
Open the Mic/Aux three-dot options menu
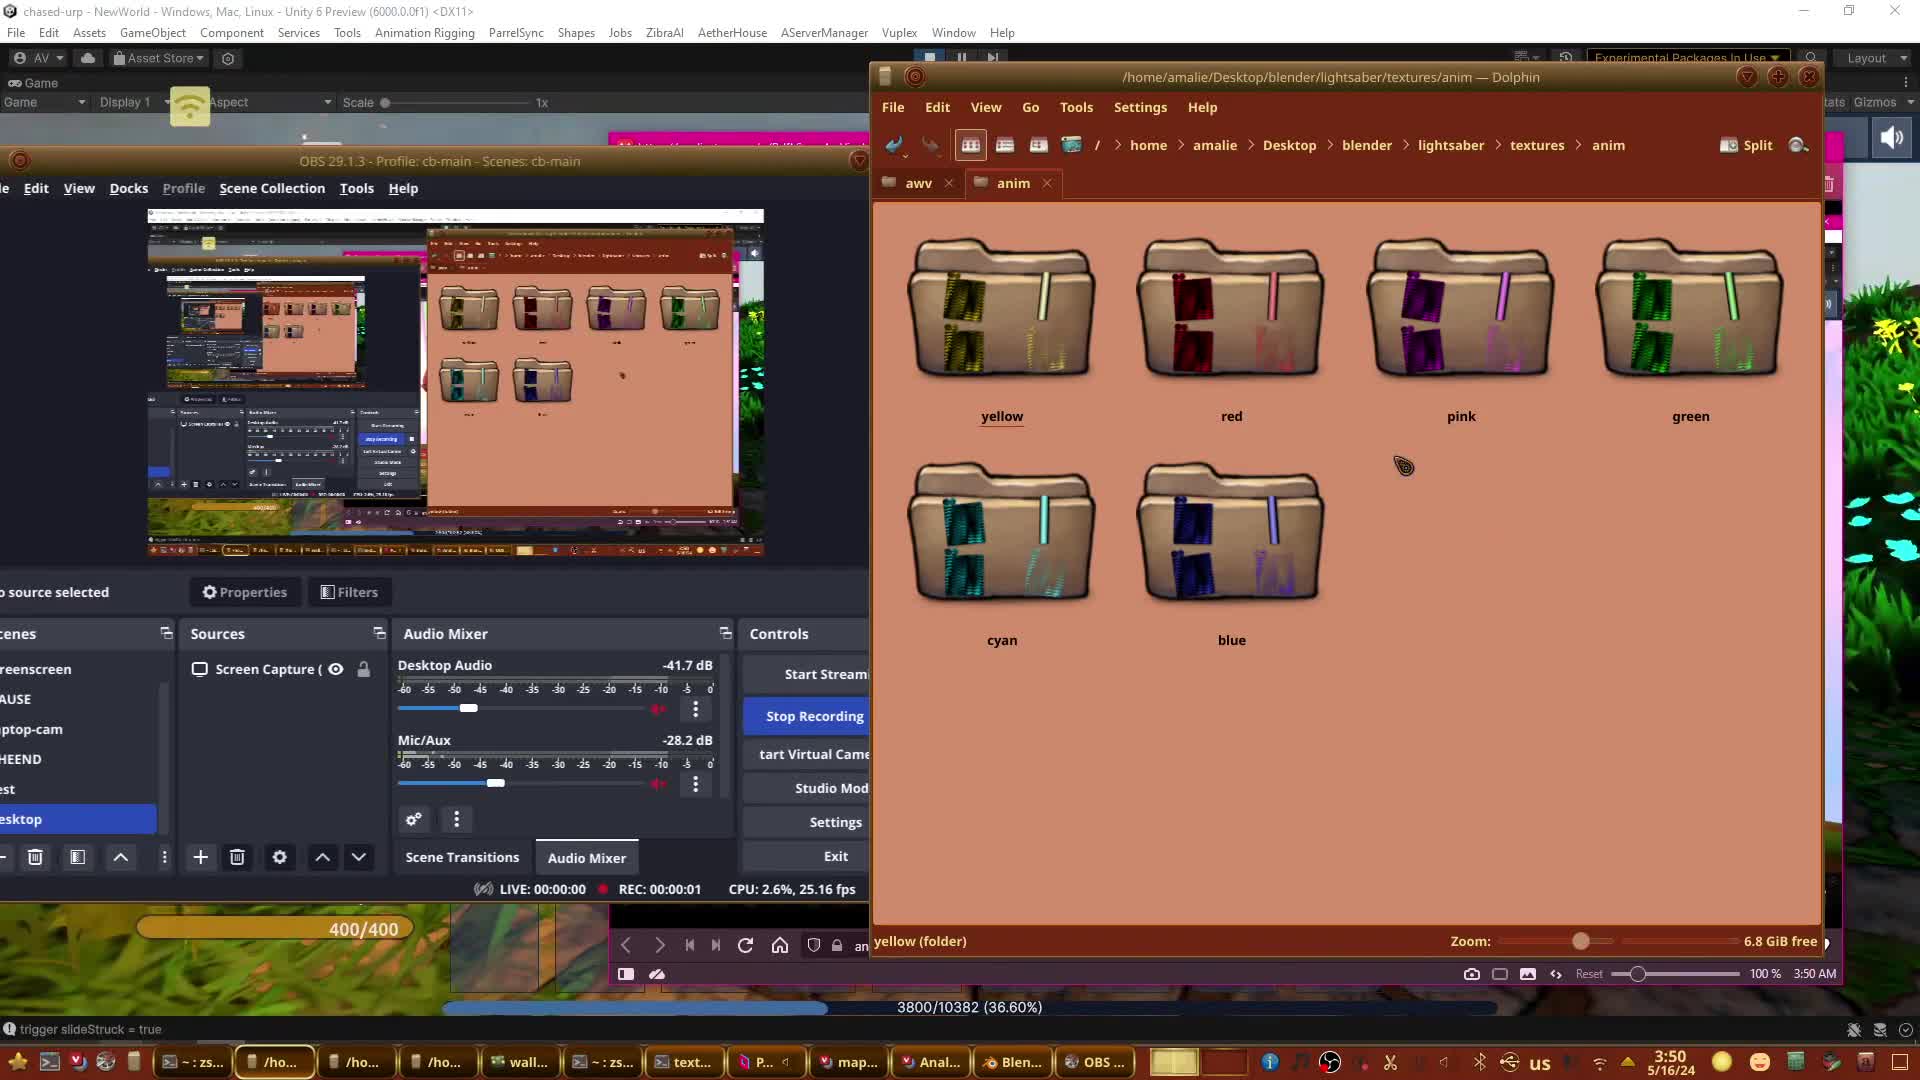pos(696,784)
